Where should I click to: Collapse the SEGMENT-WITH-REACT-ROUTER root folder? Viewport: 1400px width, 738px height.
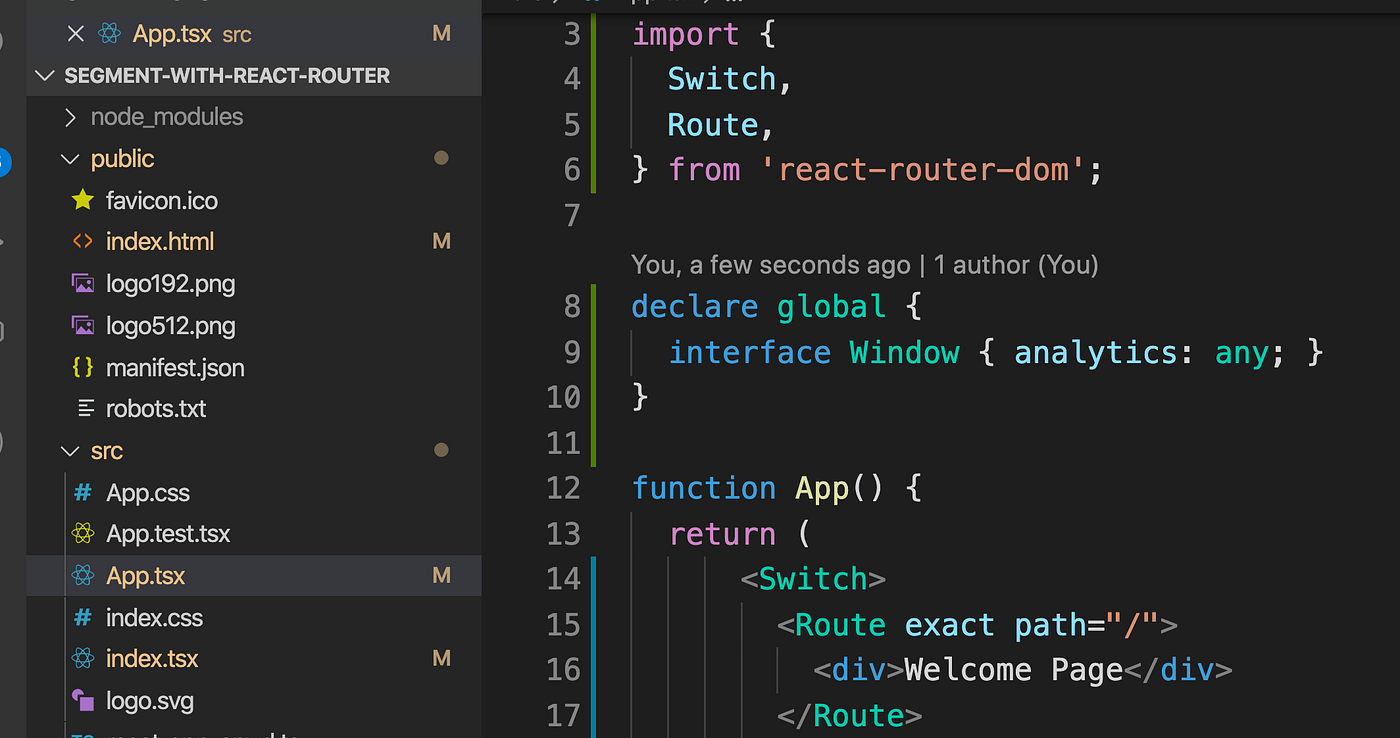click(45, 75)
